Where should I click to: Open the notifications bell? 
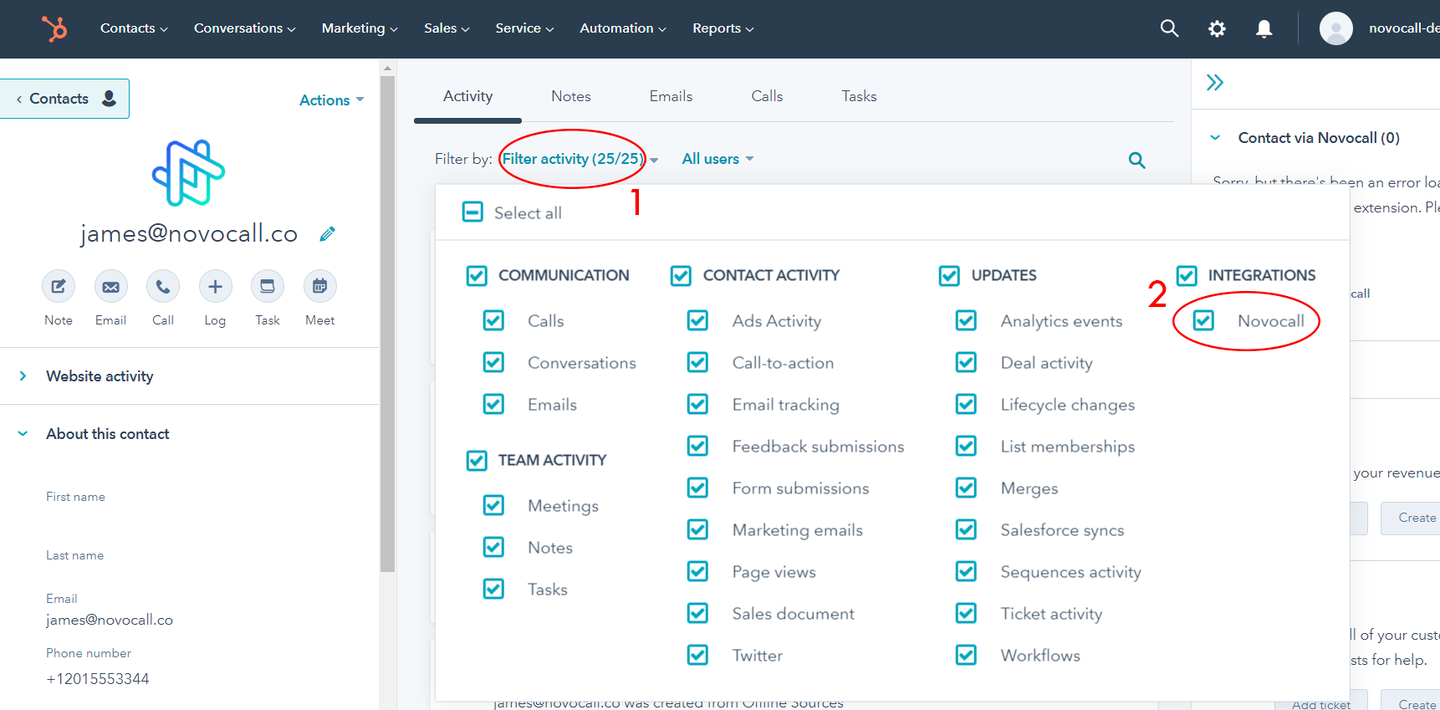[1264, 29]
